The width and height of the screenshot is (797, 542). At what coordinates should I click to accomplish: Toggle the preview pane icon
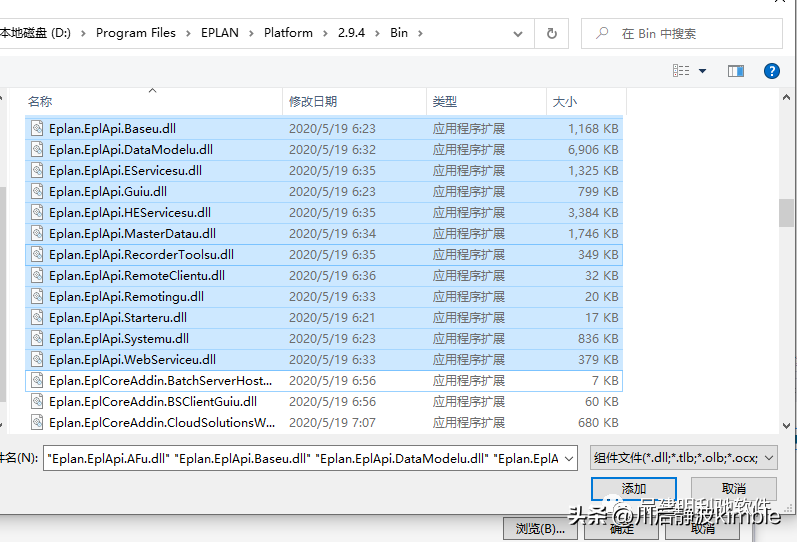[x=736, y=71]
